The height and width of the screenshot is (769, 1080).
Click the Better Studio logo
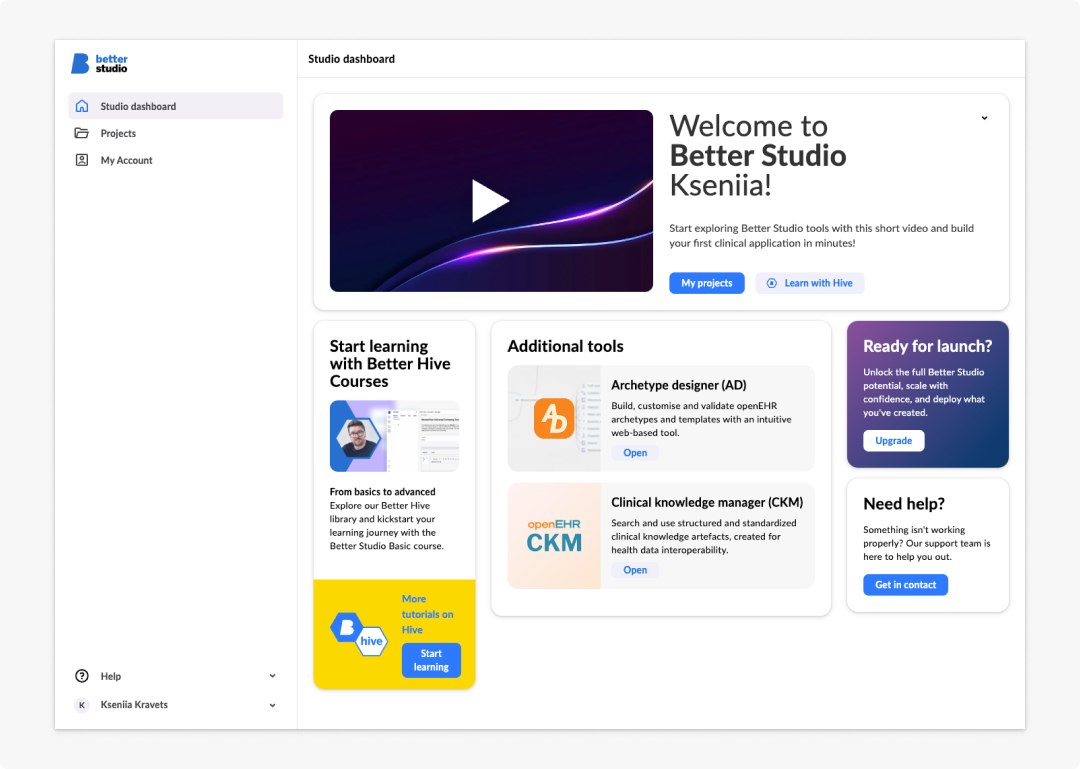coord(99,63)
